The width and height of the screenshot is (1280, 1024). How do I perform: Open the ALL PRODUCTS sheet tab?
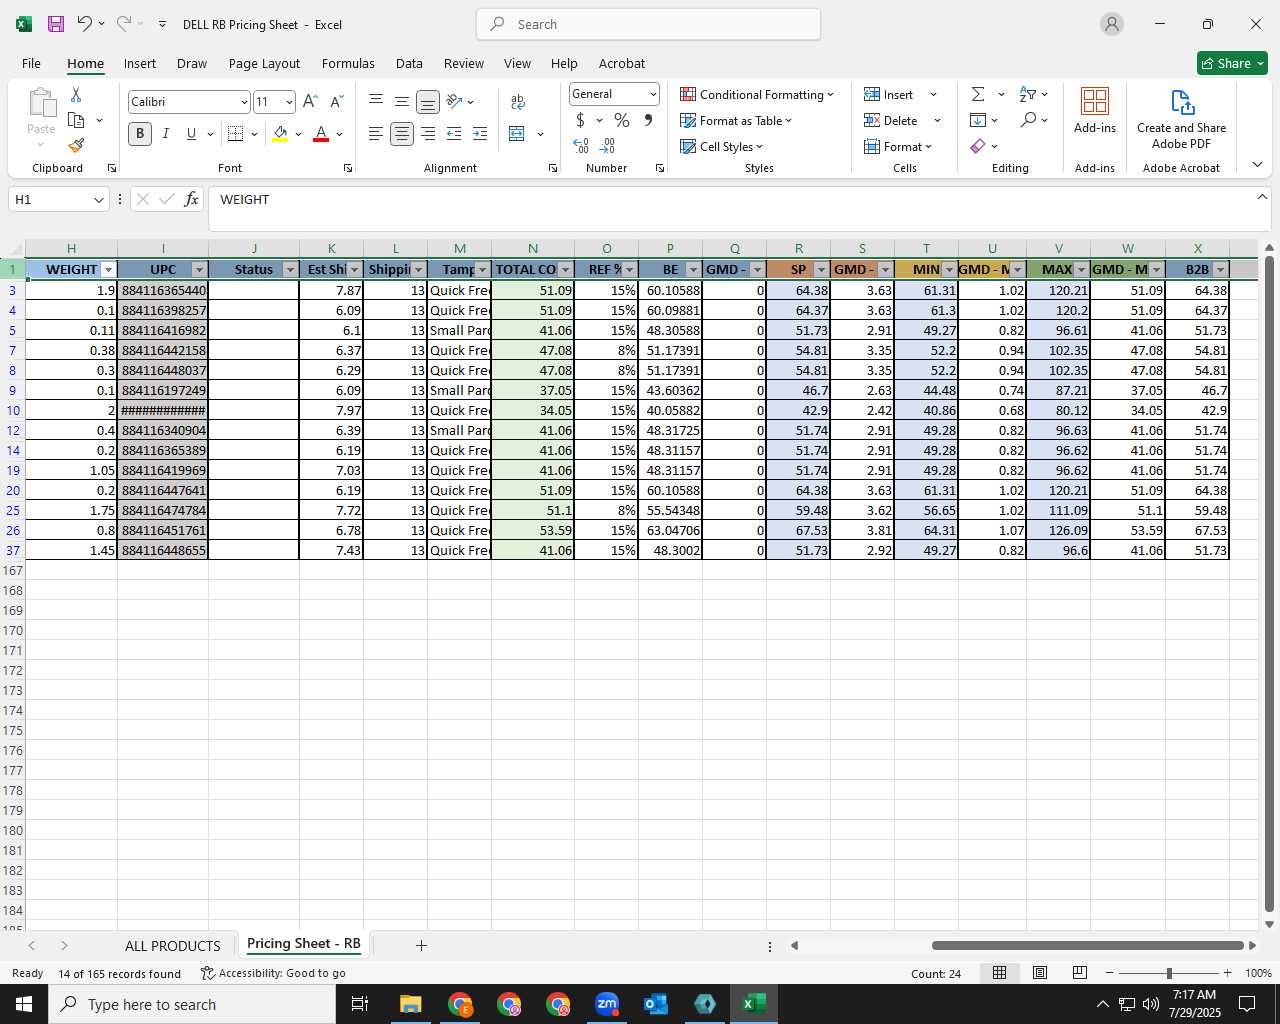(x=172, y=945)
